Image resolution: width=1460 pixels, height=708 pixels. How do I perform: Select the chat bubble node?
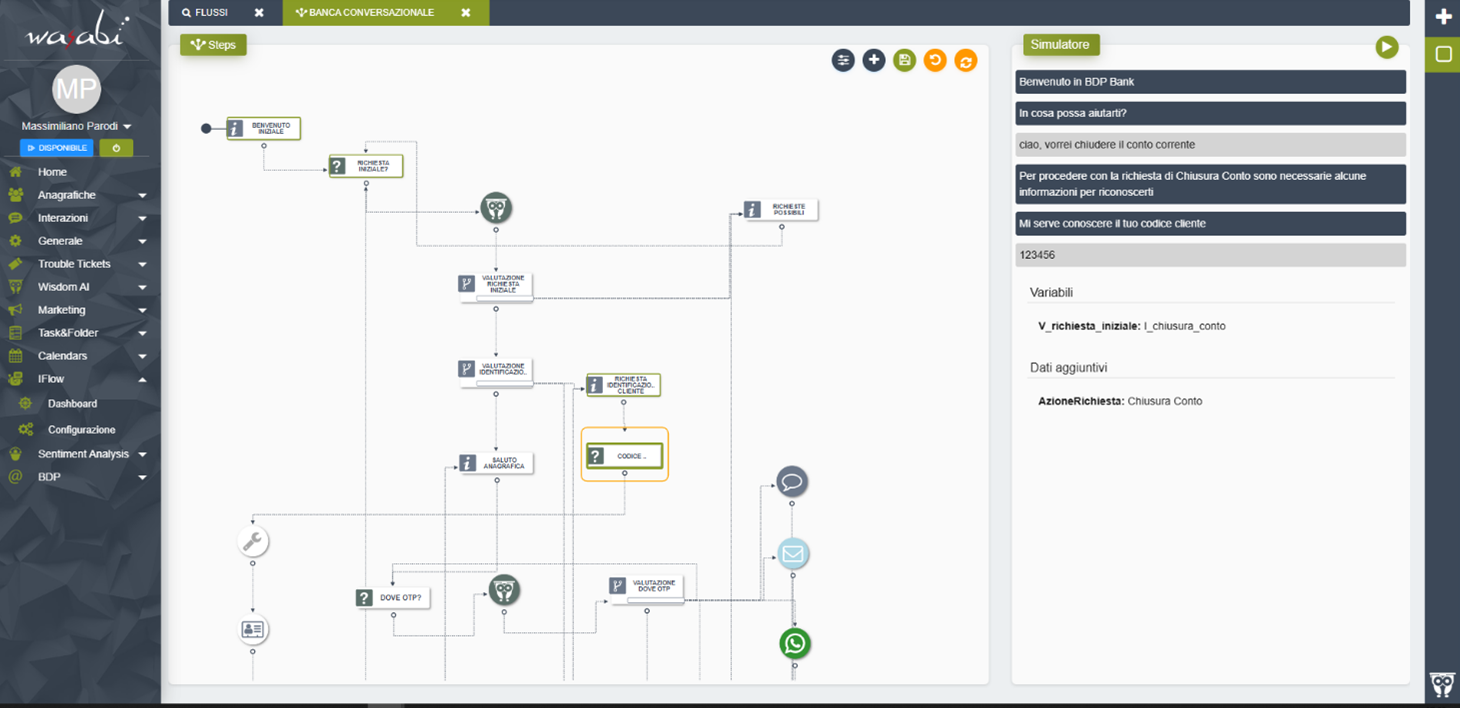(x=792, y=482)
